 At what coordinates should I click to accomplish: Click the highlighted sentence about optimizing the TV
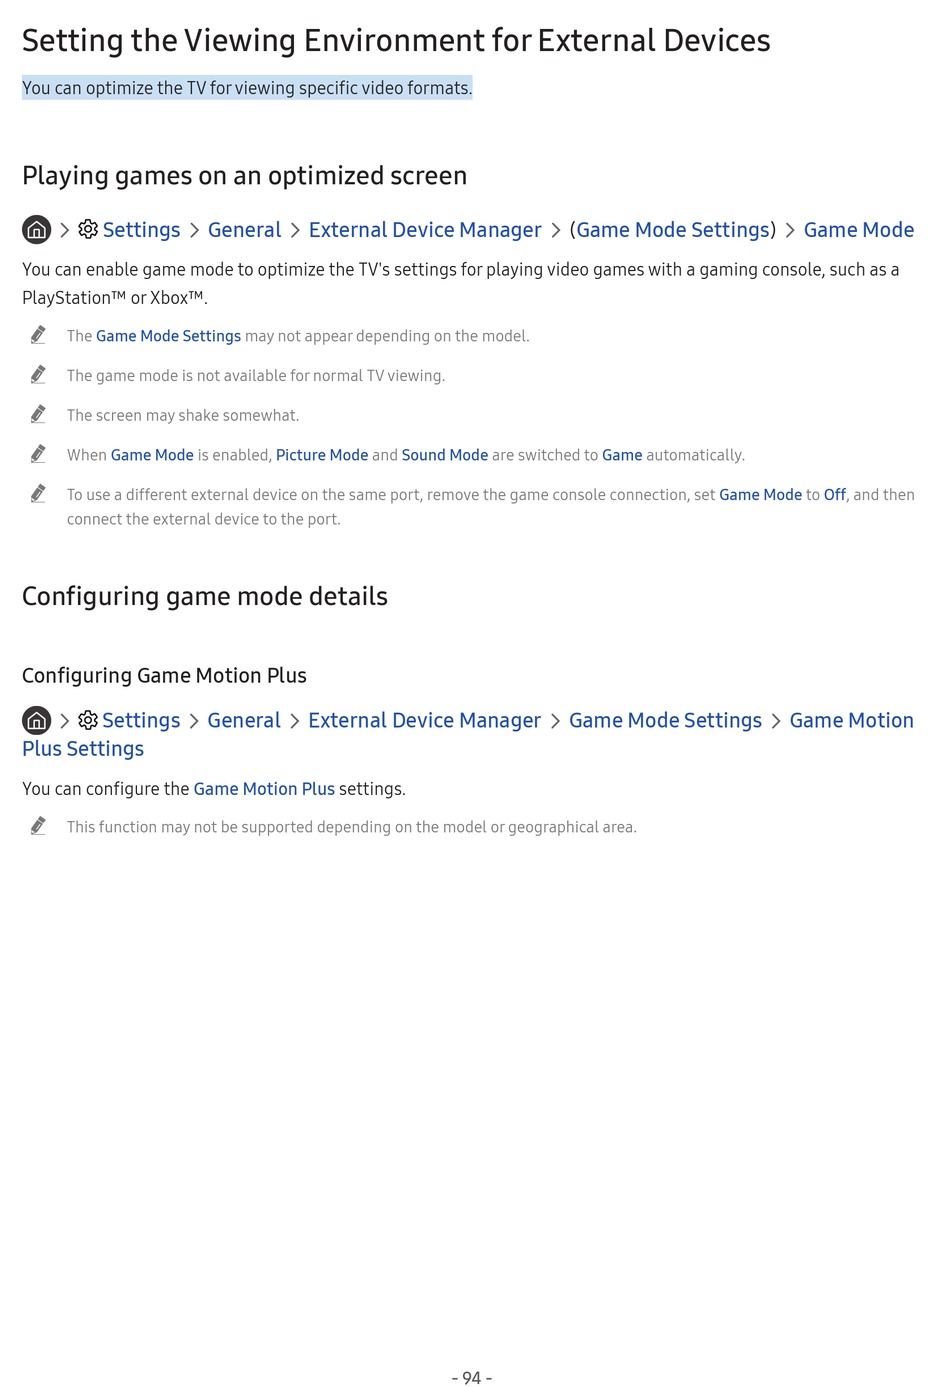click(247, 88)
